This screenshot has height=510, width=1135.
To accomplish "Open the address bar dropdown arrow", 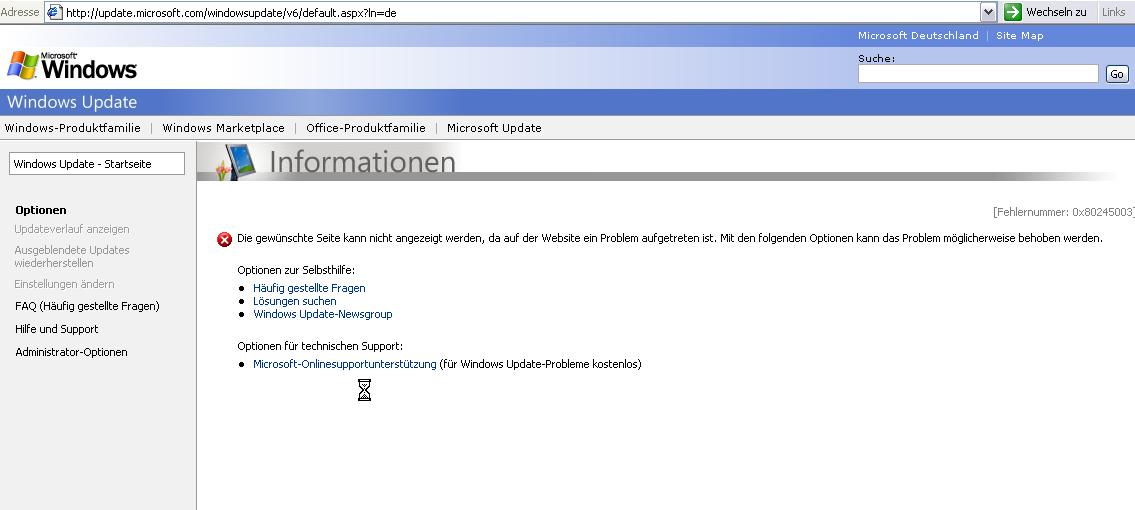I will click(988, 12).
